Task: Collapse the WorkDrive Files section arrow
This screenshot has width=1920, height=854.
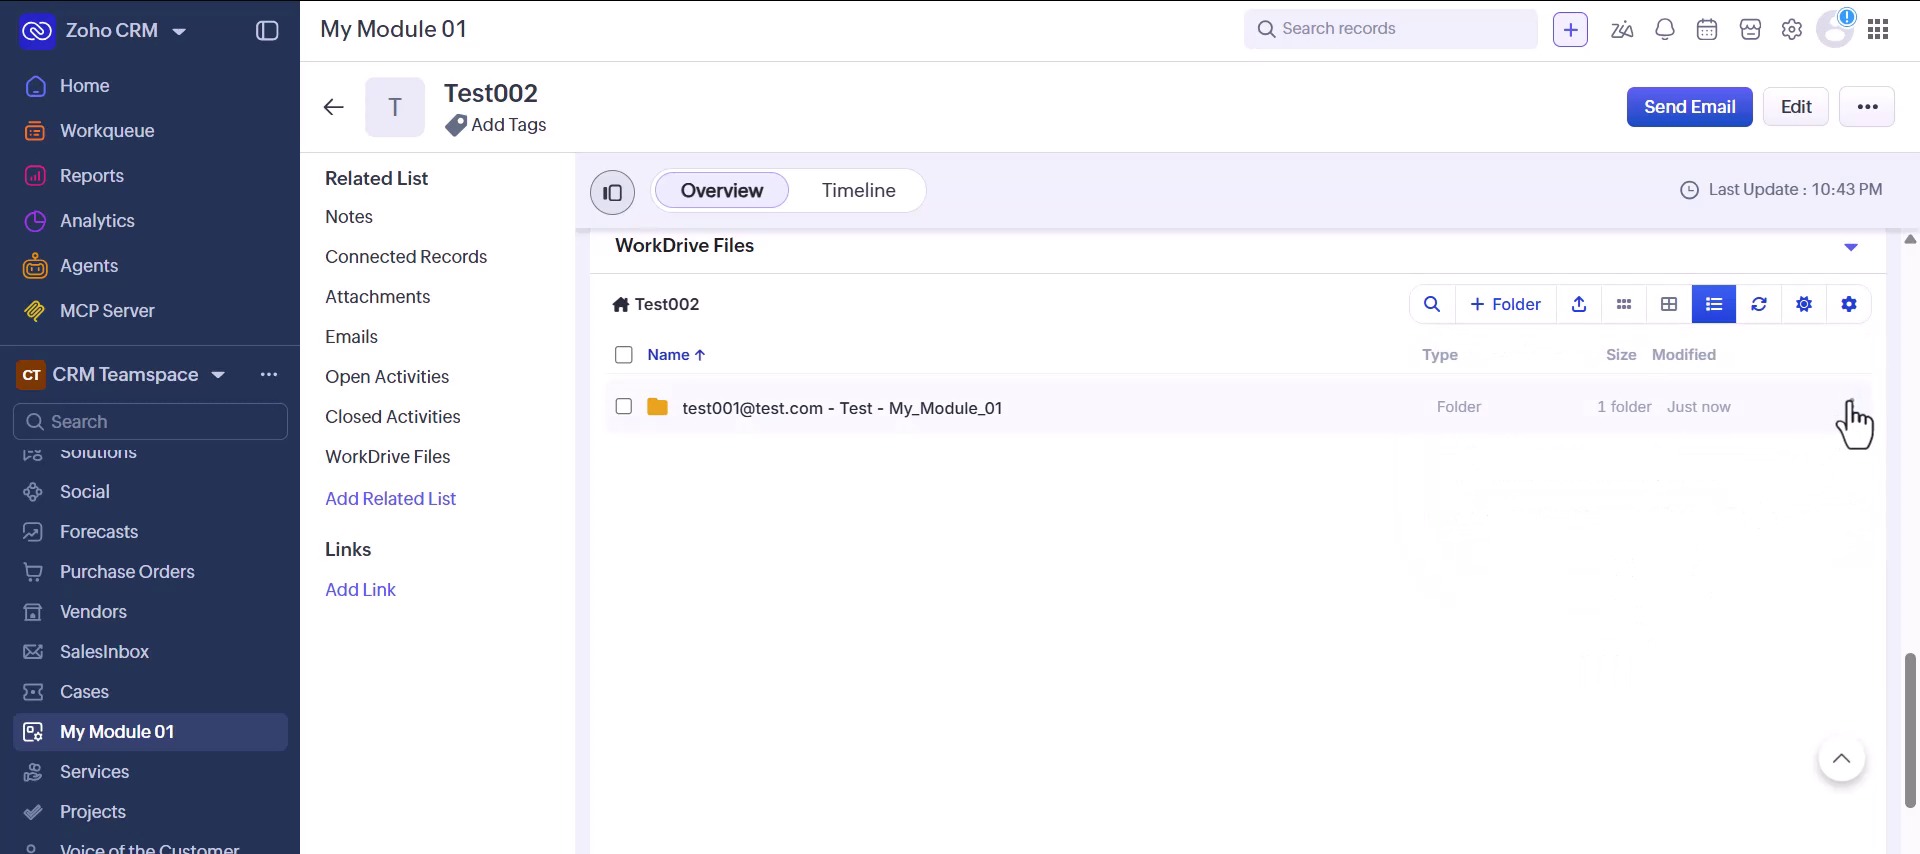Action: point(1851,247)
